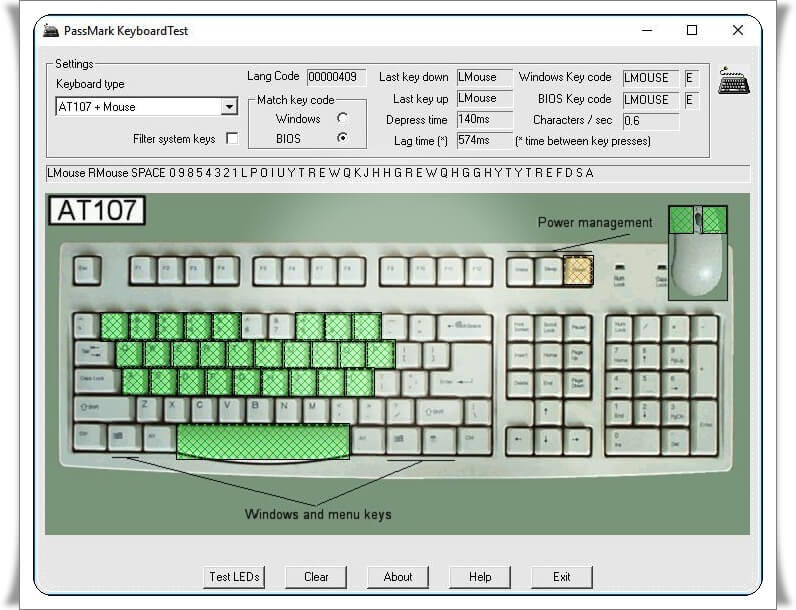The width and height of the screenshot is (796, 610).
Task: Click the numpad Enter key
Action: click(705, 427)
